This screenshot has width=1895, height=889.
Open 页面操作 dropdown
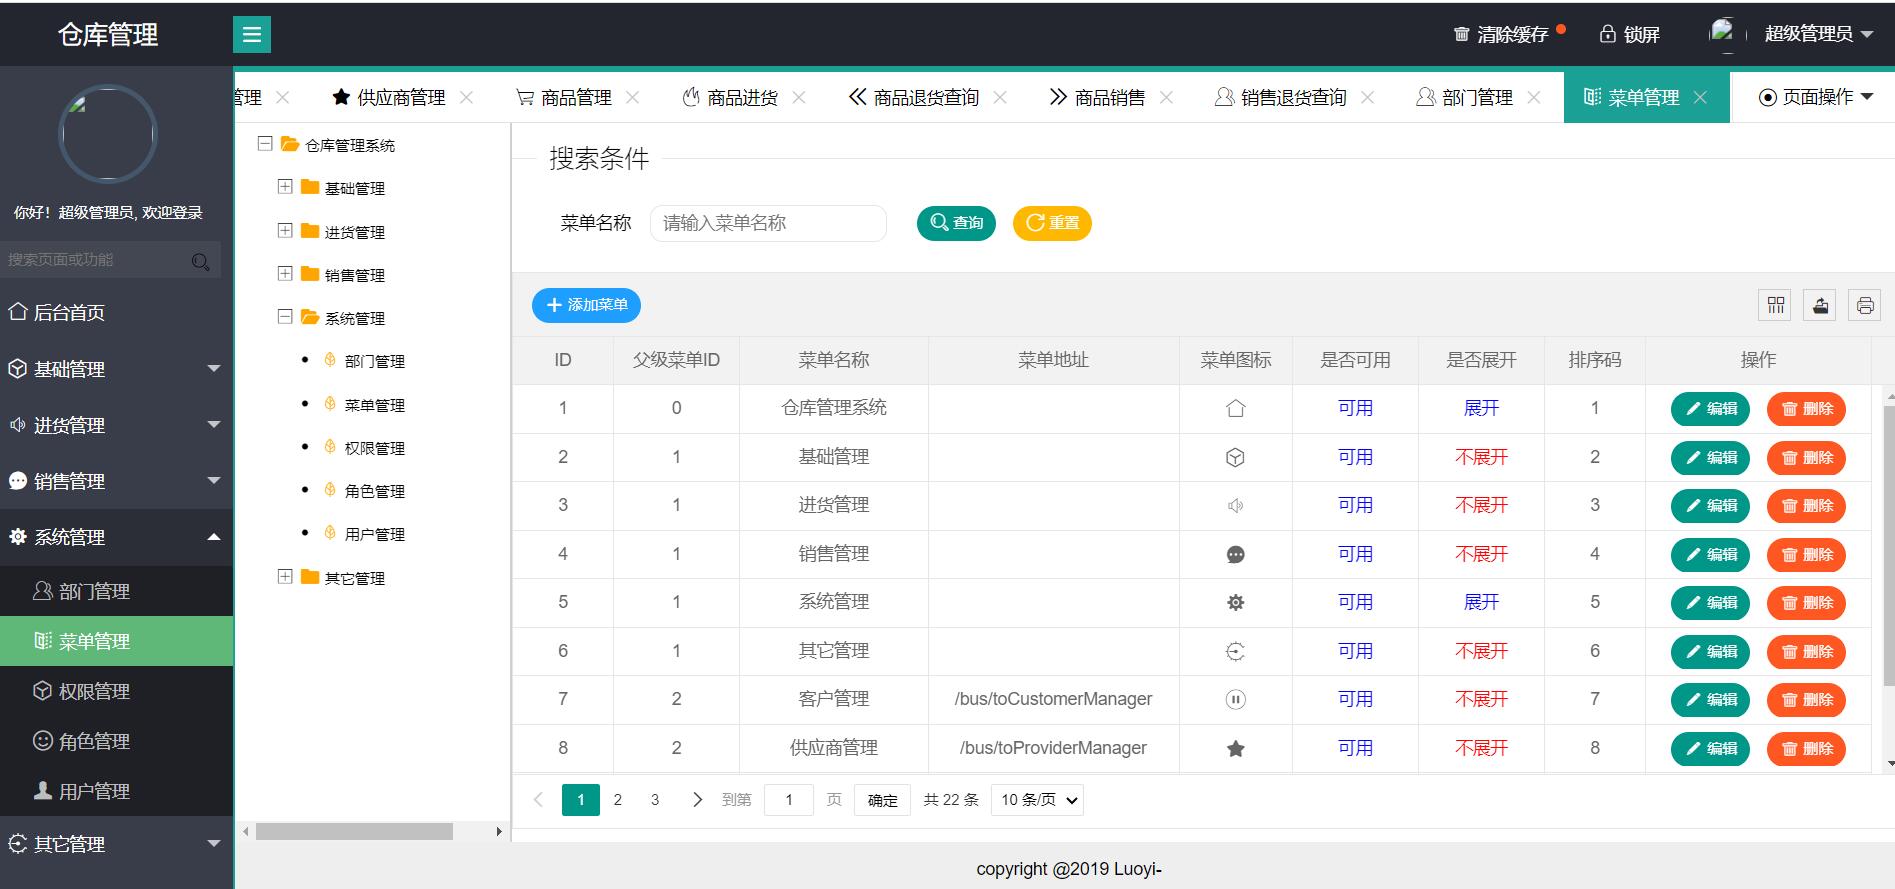tap(1815, 97)
